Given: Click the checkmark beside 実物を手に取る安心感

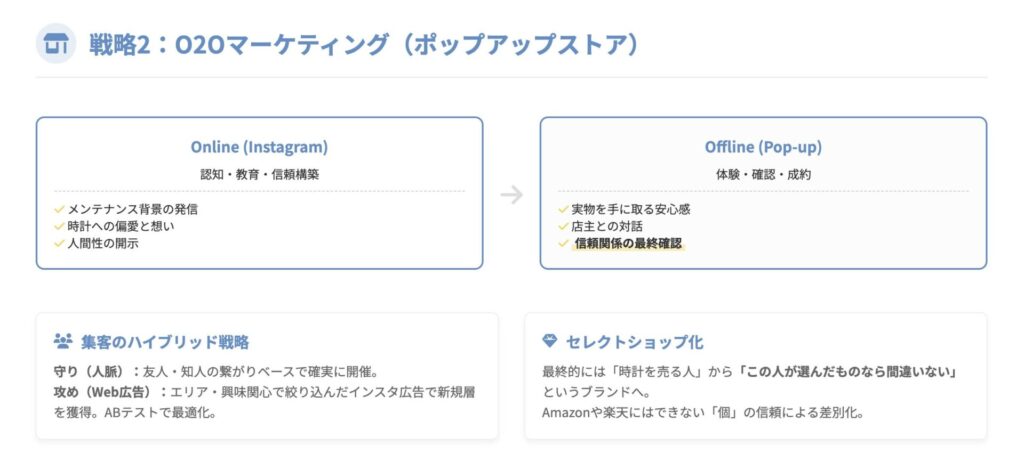Looking at the screenshot, I should 563,209.
